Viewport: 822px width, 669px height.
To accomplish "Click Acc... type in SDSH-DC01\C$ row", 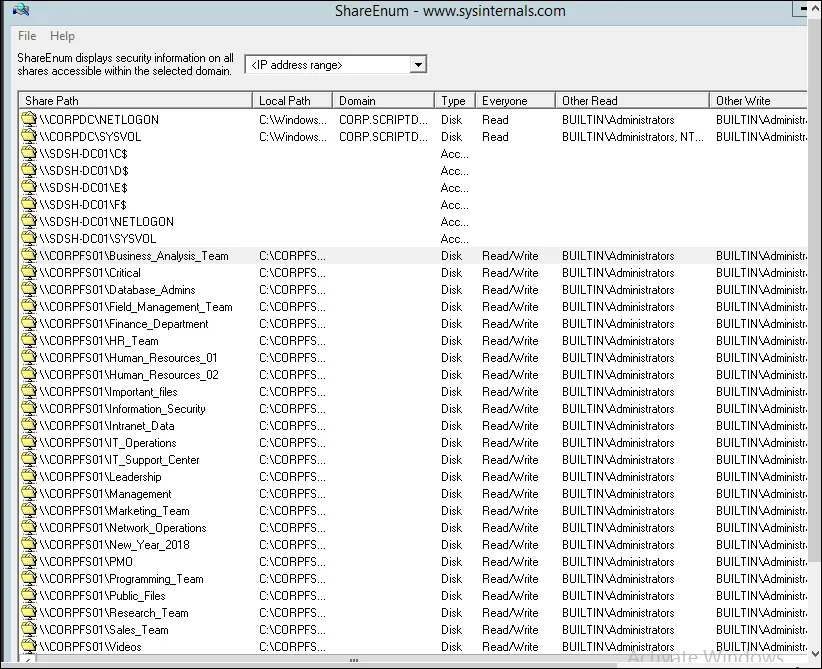I will 455,154.
